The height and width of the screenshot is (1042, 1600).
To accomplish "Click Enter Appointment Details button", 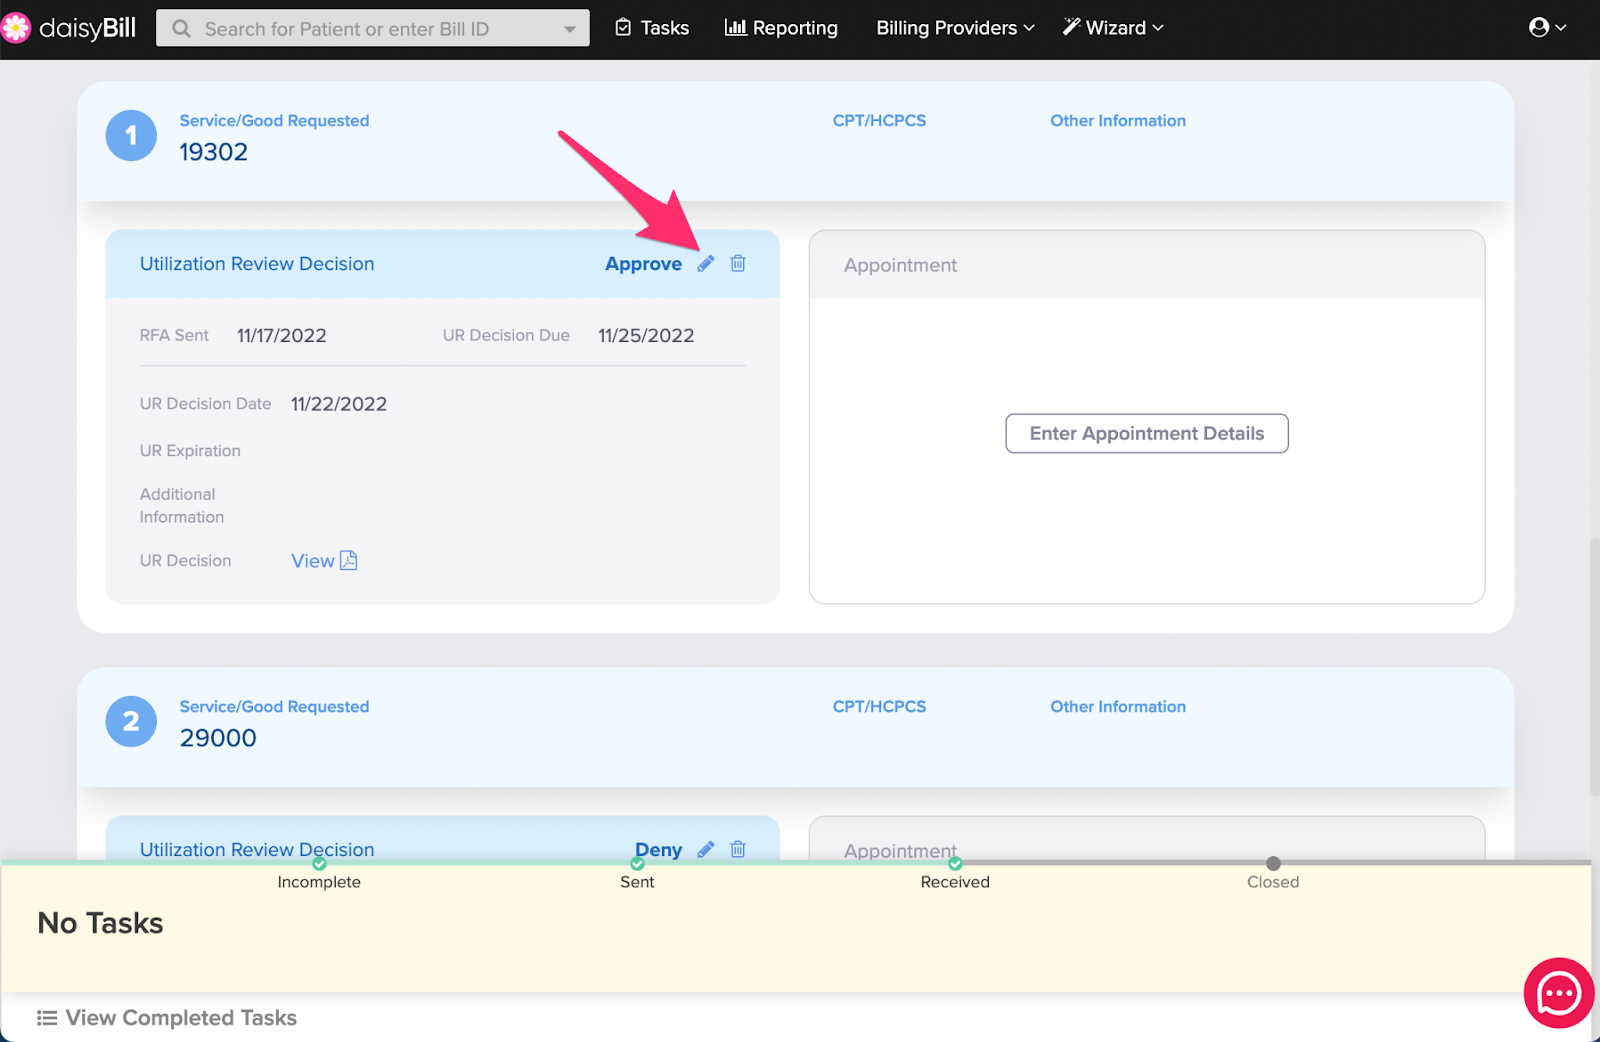I will (1147, 433).
